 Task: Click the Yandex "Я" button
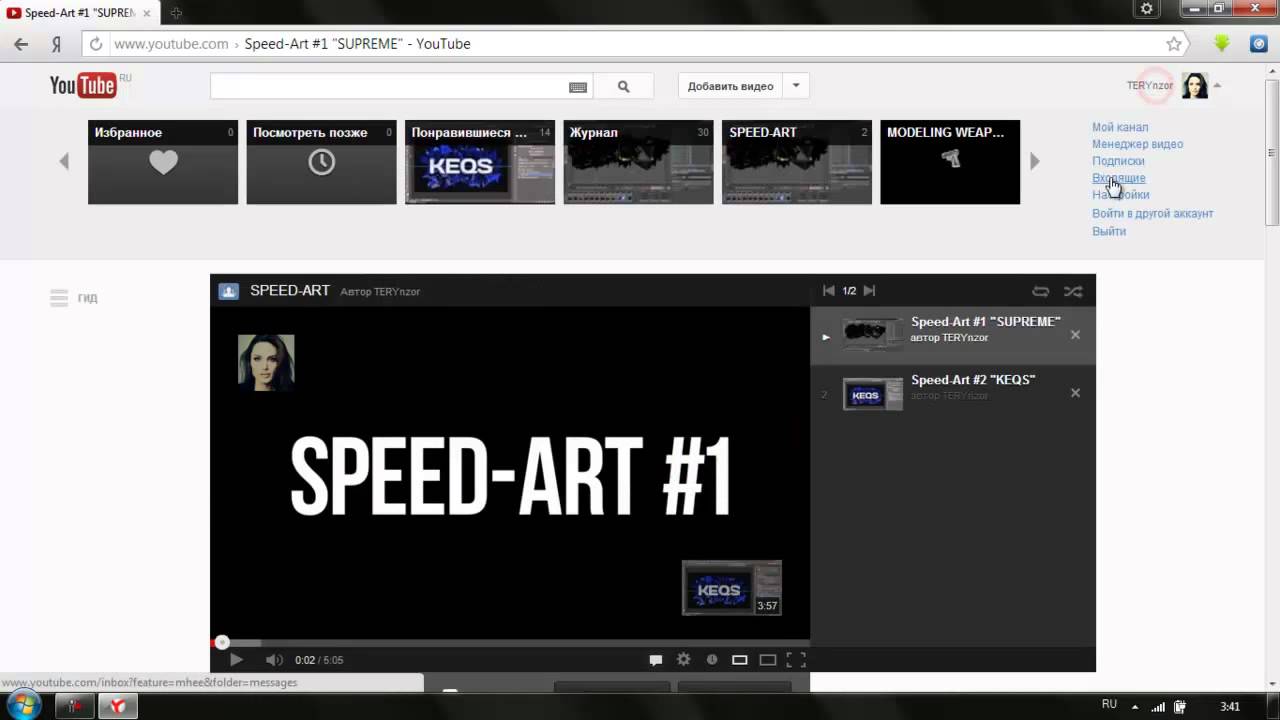(57, 44)
